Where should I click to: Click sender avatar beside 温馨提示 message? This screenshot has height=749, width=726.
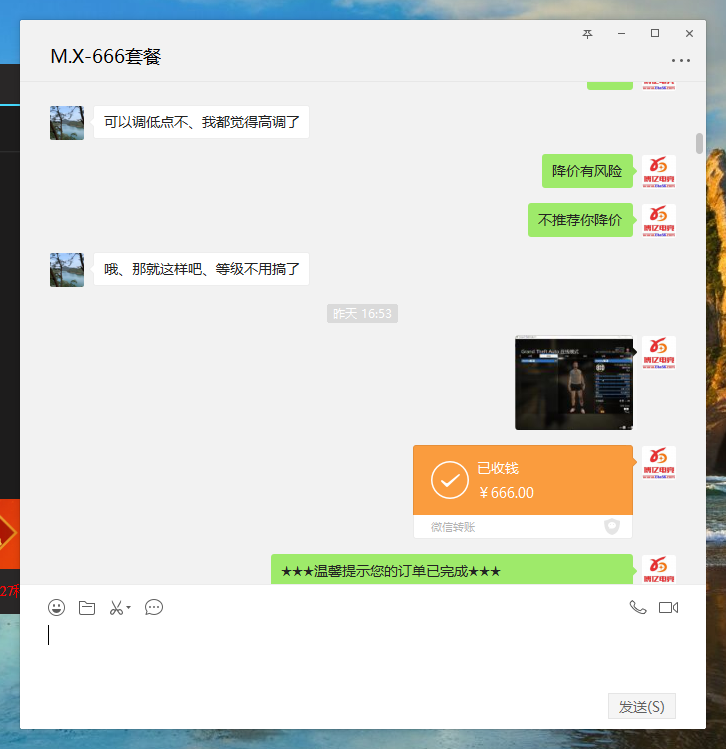659,569
